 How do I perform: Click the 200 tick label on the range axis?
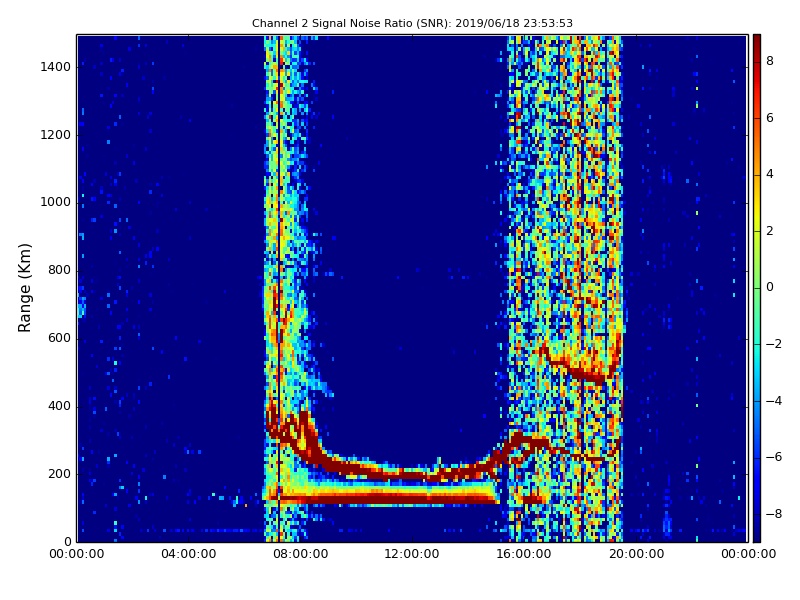(59, 474)
